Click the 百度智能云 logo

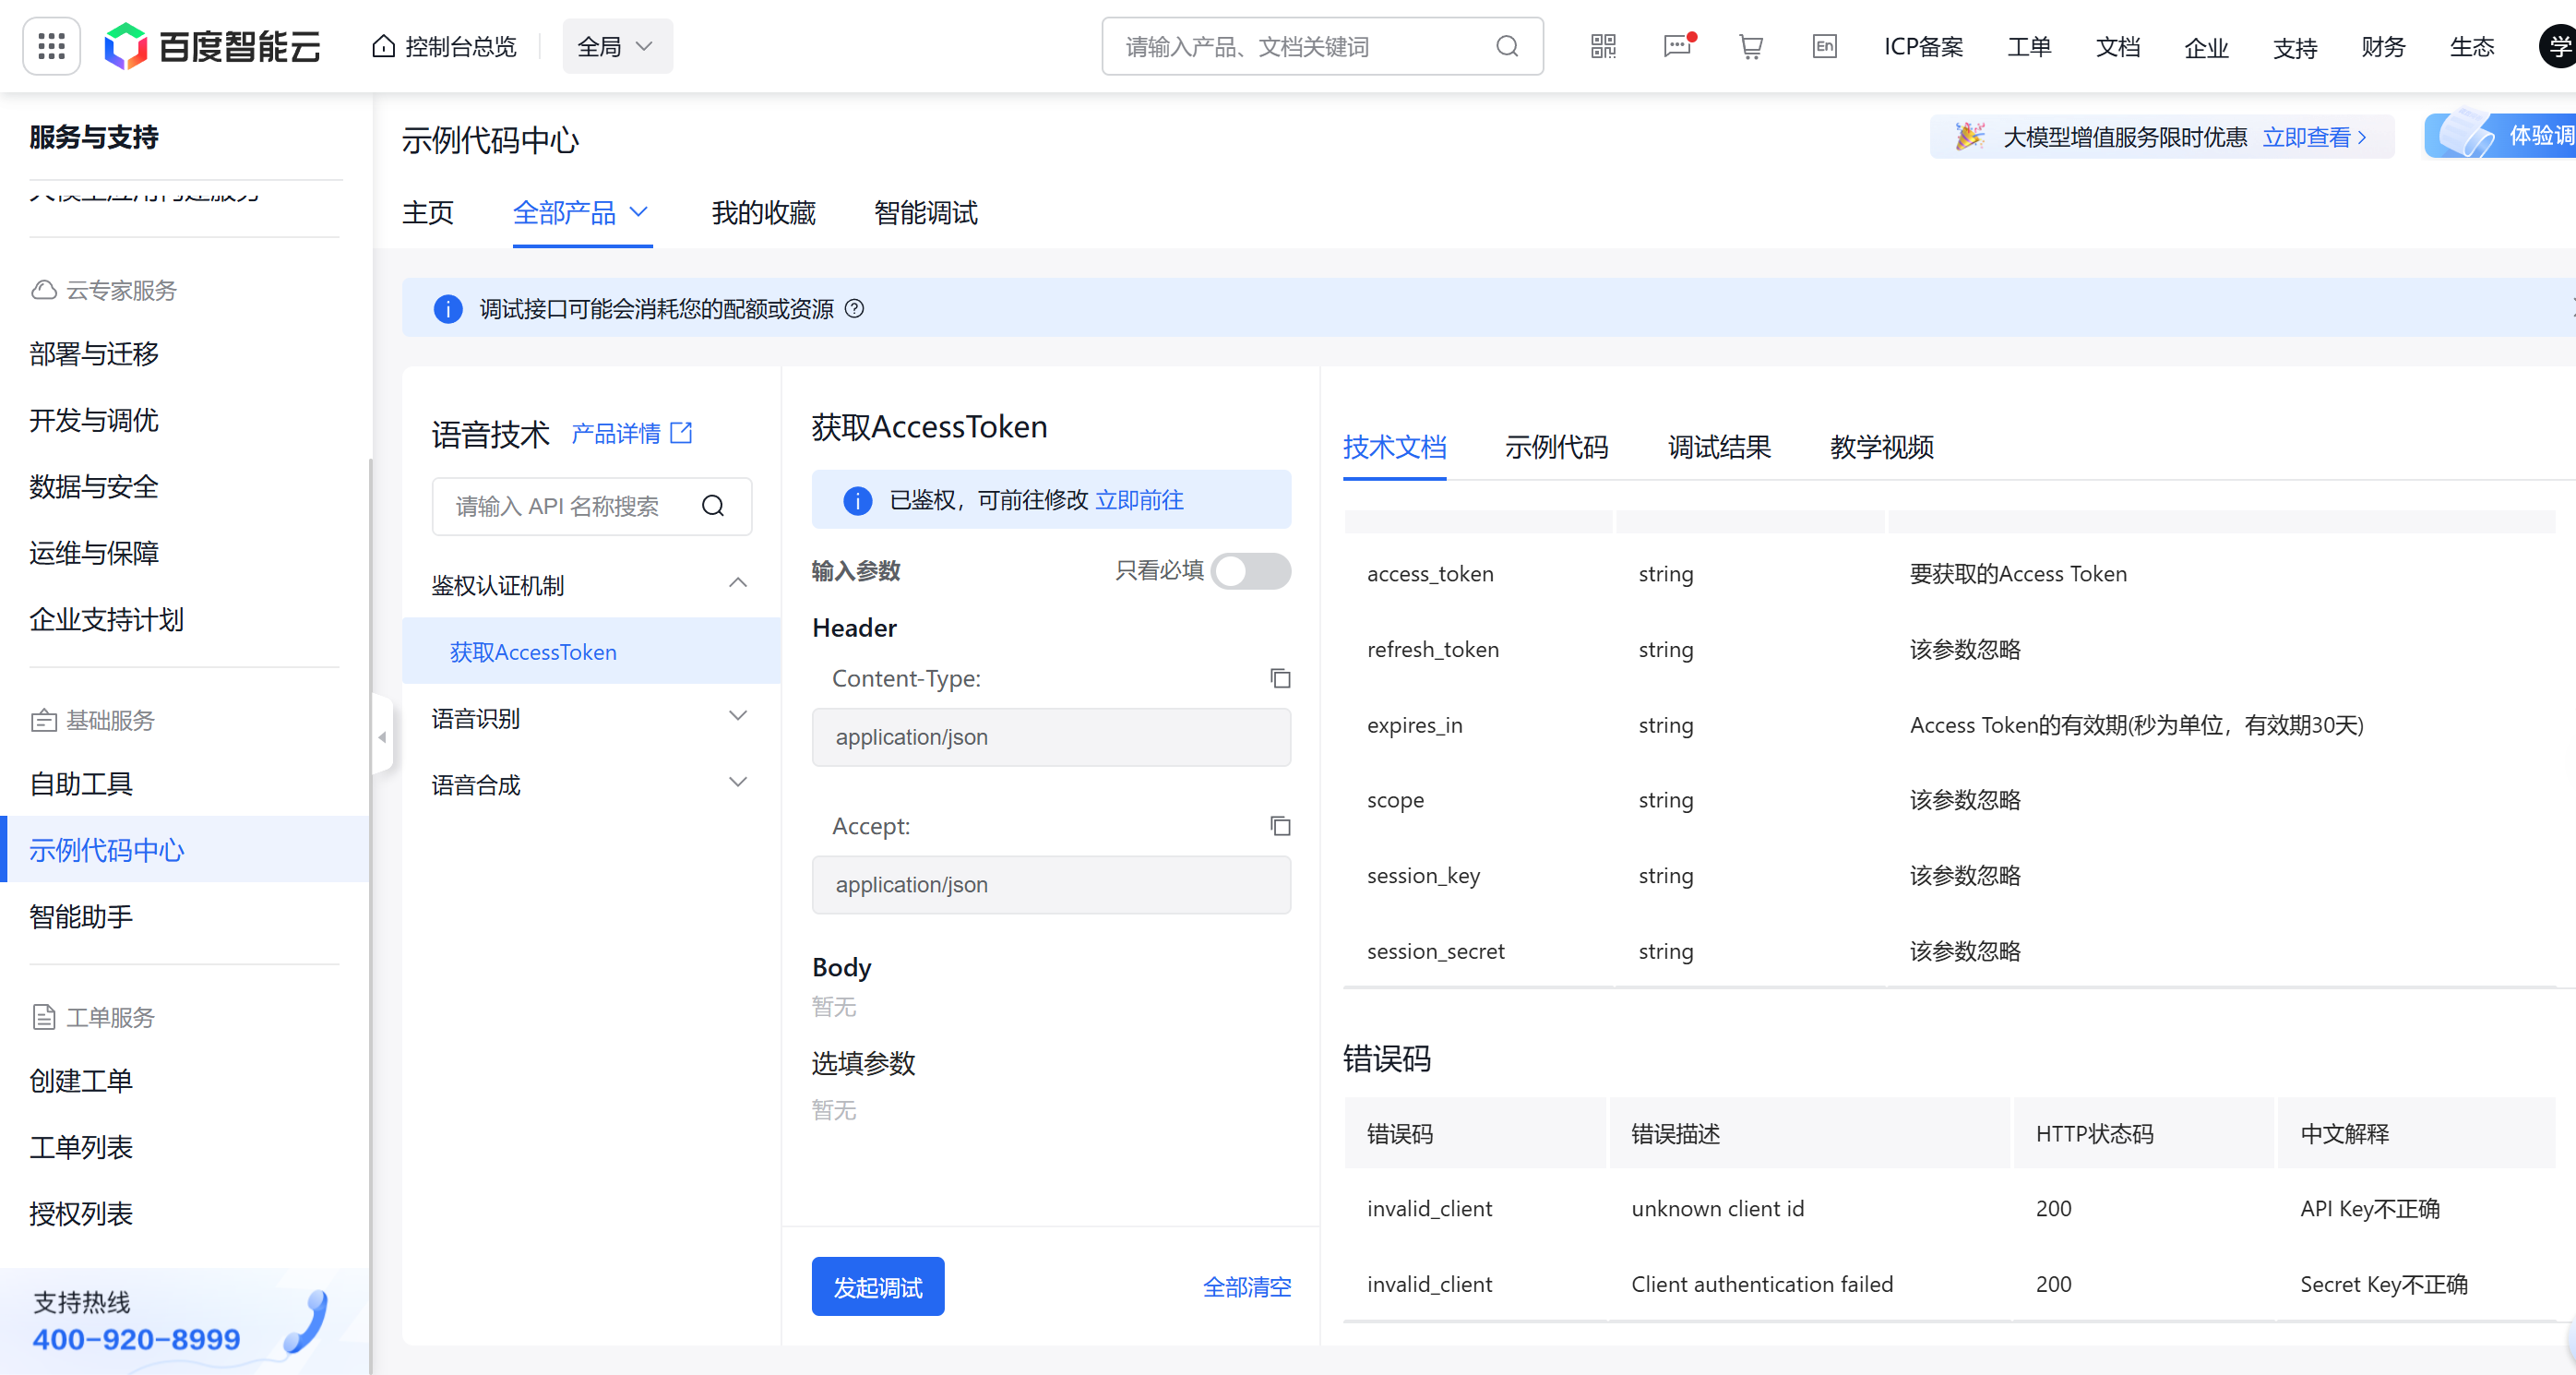[x=212, y=45]
